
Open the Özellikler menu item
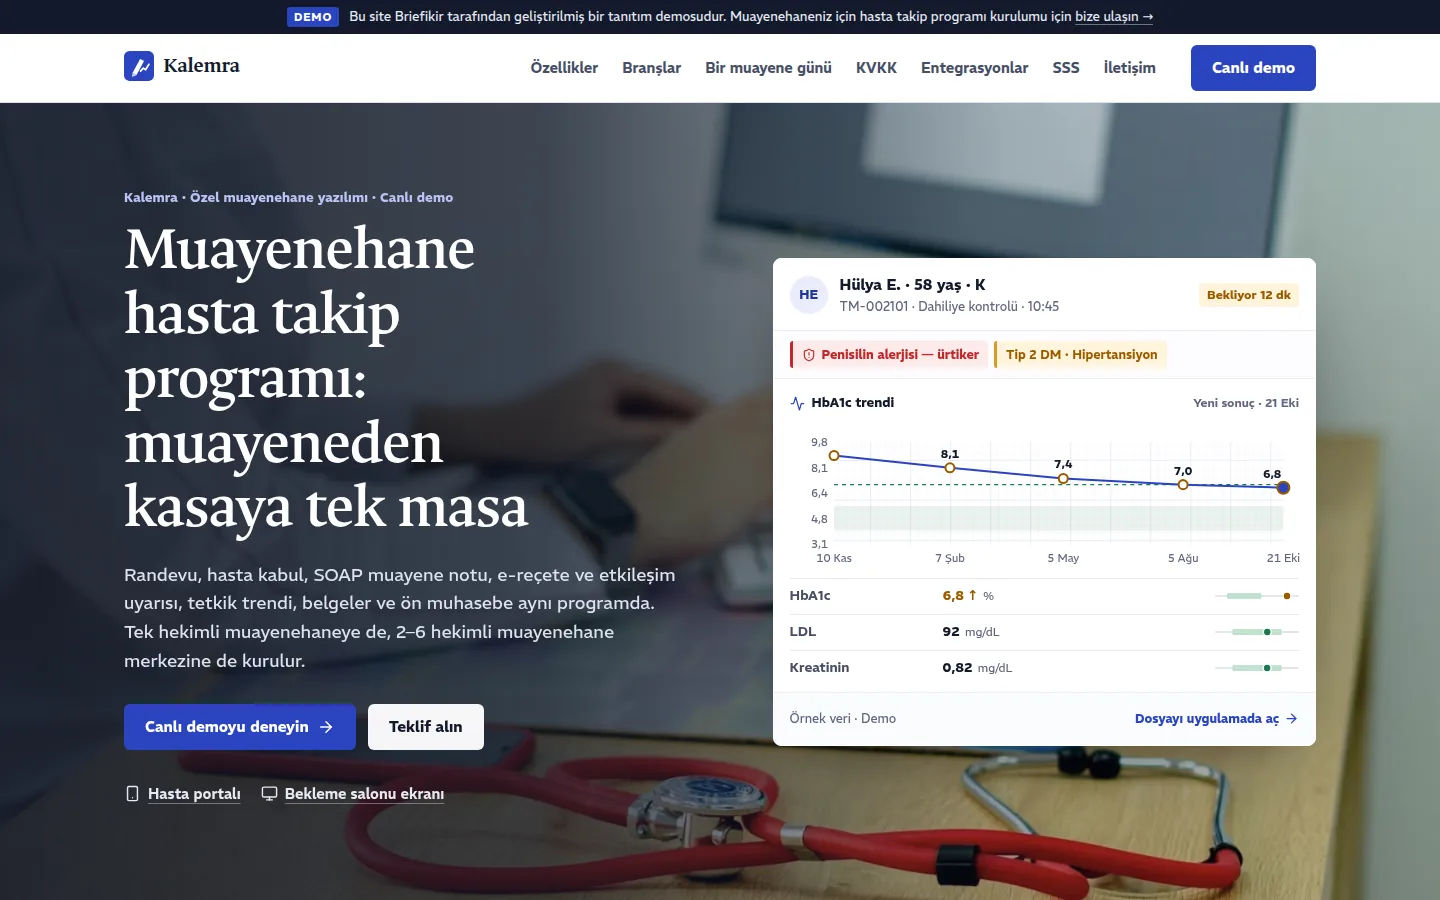(x=564, y=68)
